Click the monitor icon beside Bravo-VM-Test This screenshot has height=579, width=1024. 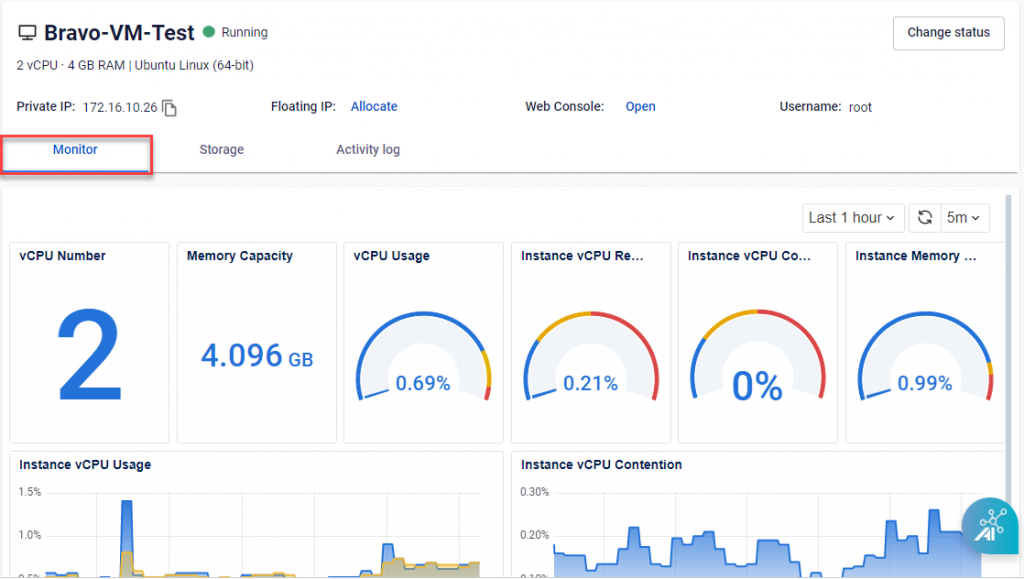tap(27, 31)
